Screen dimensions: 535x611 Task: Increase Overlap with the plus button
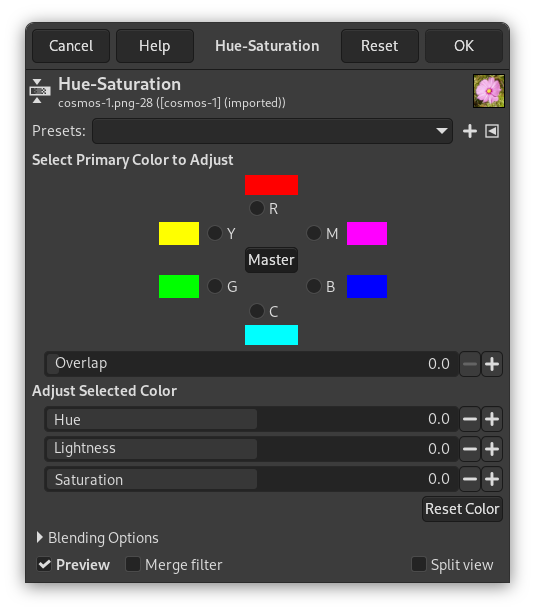[x=492, y=364]
